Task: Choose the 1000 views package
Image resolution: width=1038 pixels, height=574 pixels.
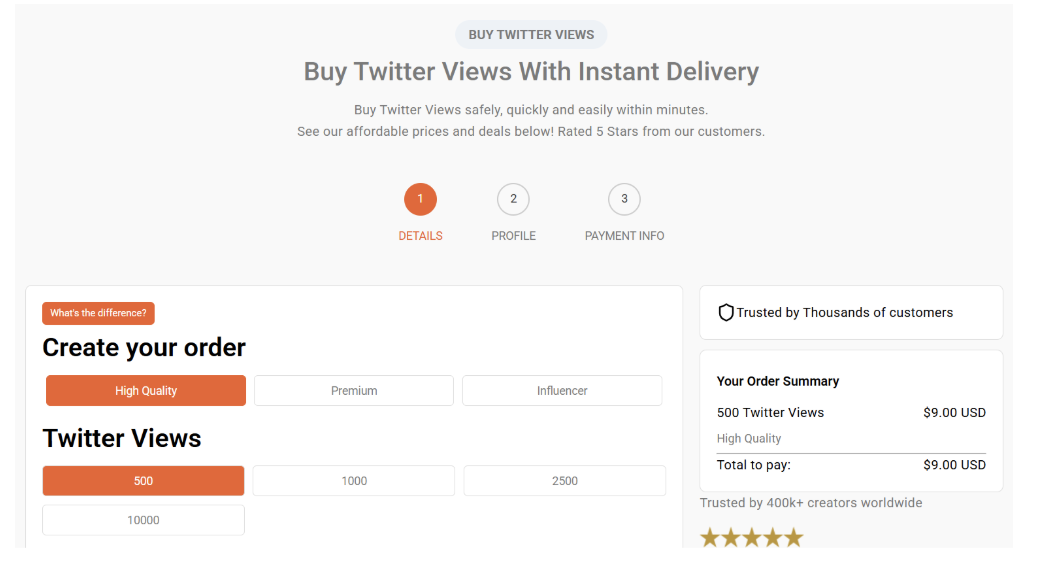Action: 354,481
